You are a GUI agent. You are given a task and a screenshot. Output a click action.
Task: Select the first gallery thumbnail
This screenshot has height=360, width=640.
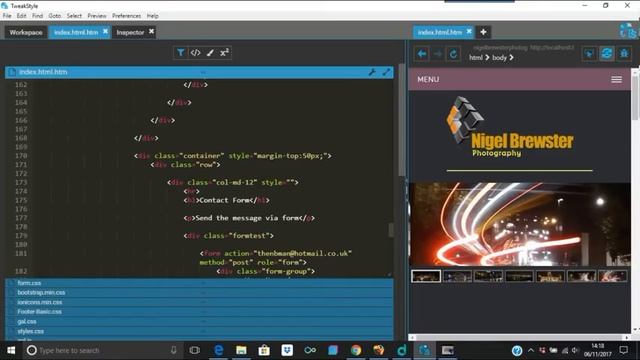click(x=426, y=276)
